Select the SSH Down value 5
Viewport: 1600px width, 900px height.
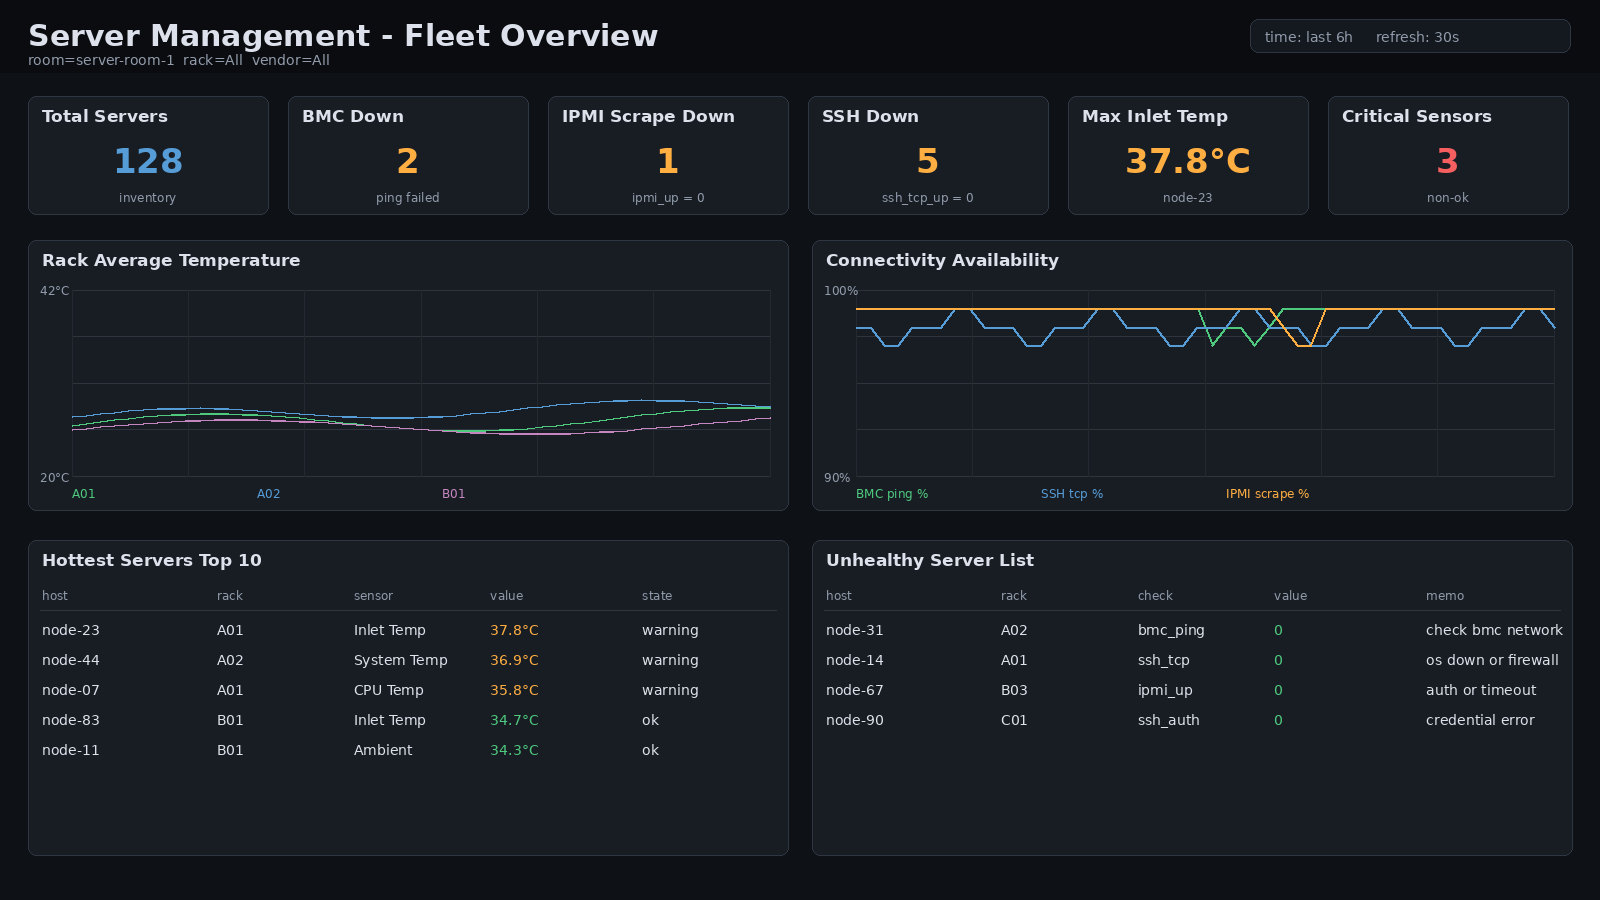coord(928,161)
